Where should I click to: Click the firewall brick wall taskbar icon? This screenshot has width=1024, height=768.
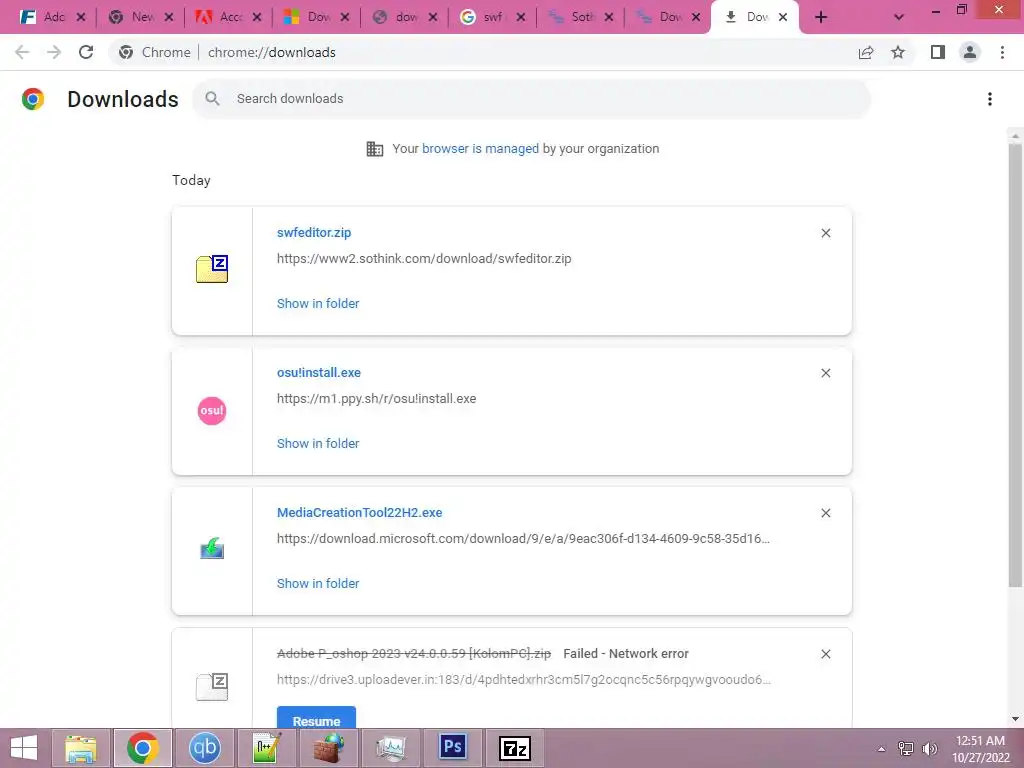coord(328,748)
